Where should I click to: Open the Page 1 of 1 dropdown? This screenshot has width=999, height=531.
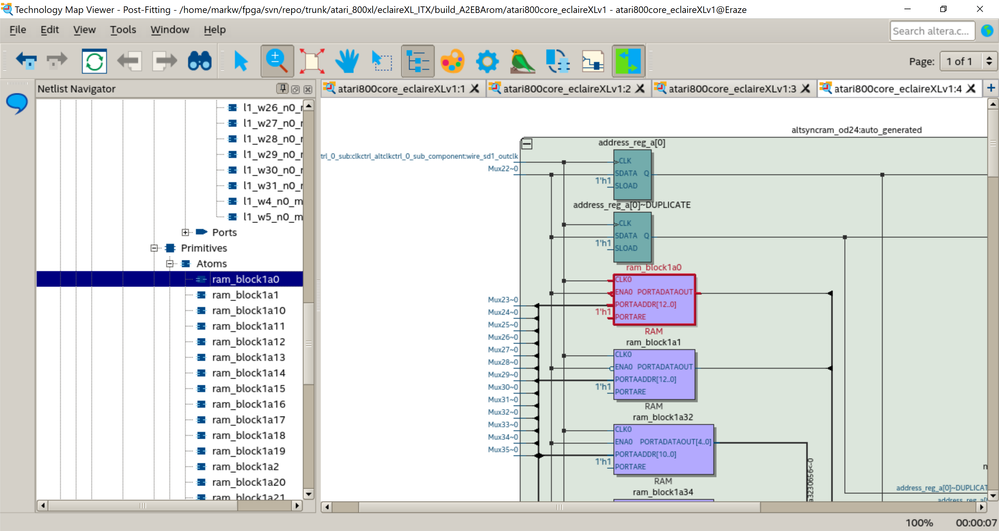coord(967,62)
